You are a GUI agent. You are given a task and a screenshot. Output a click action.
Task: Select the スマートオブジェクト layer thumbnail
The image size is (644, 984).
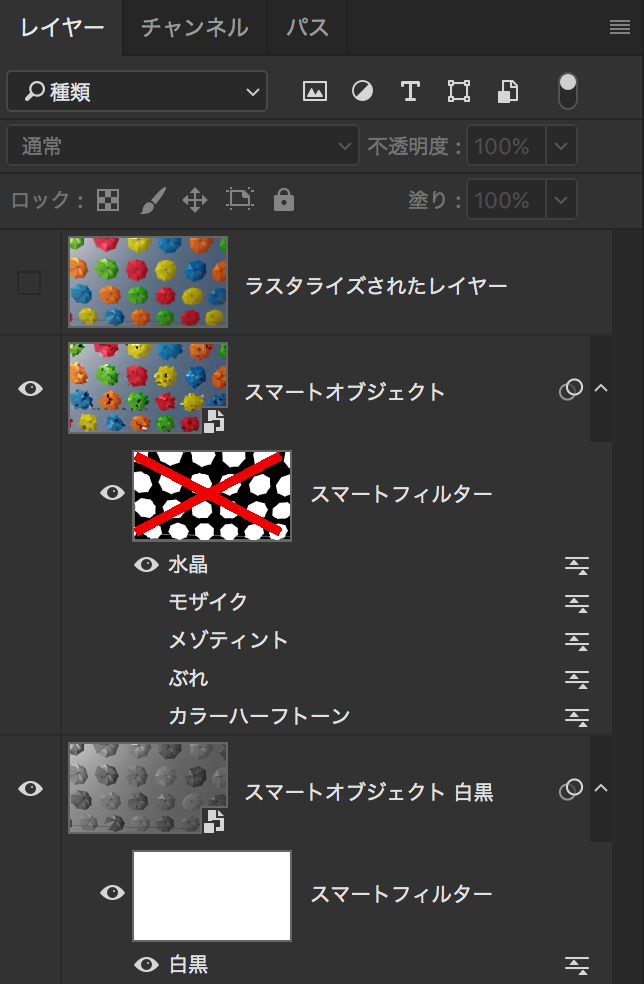pyautogui.click(x=148, y=388)
